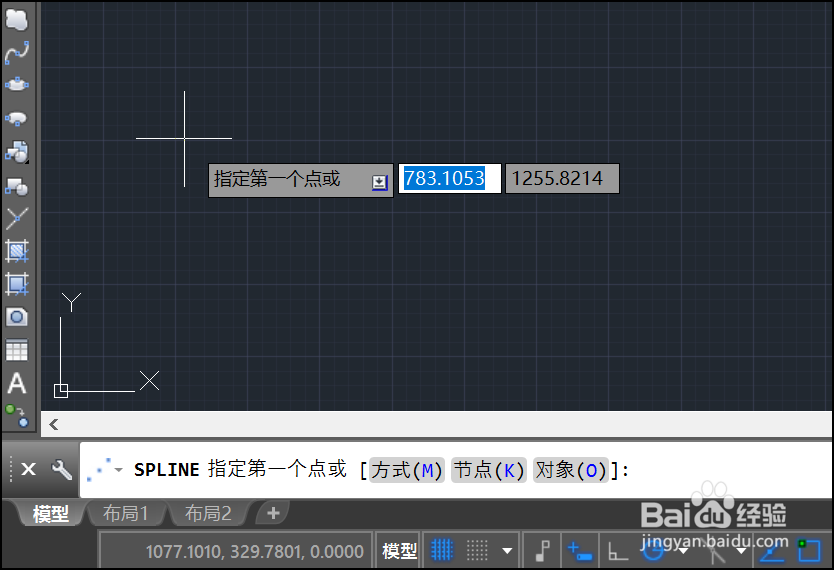Open snap mode settings dropdown arrow

pos(507,551)
